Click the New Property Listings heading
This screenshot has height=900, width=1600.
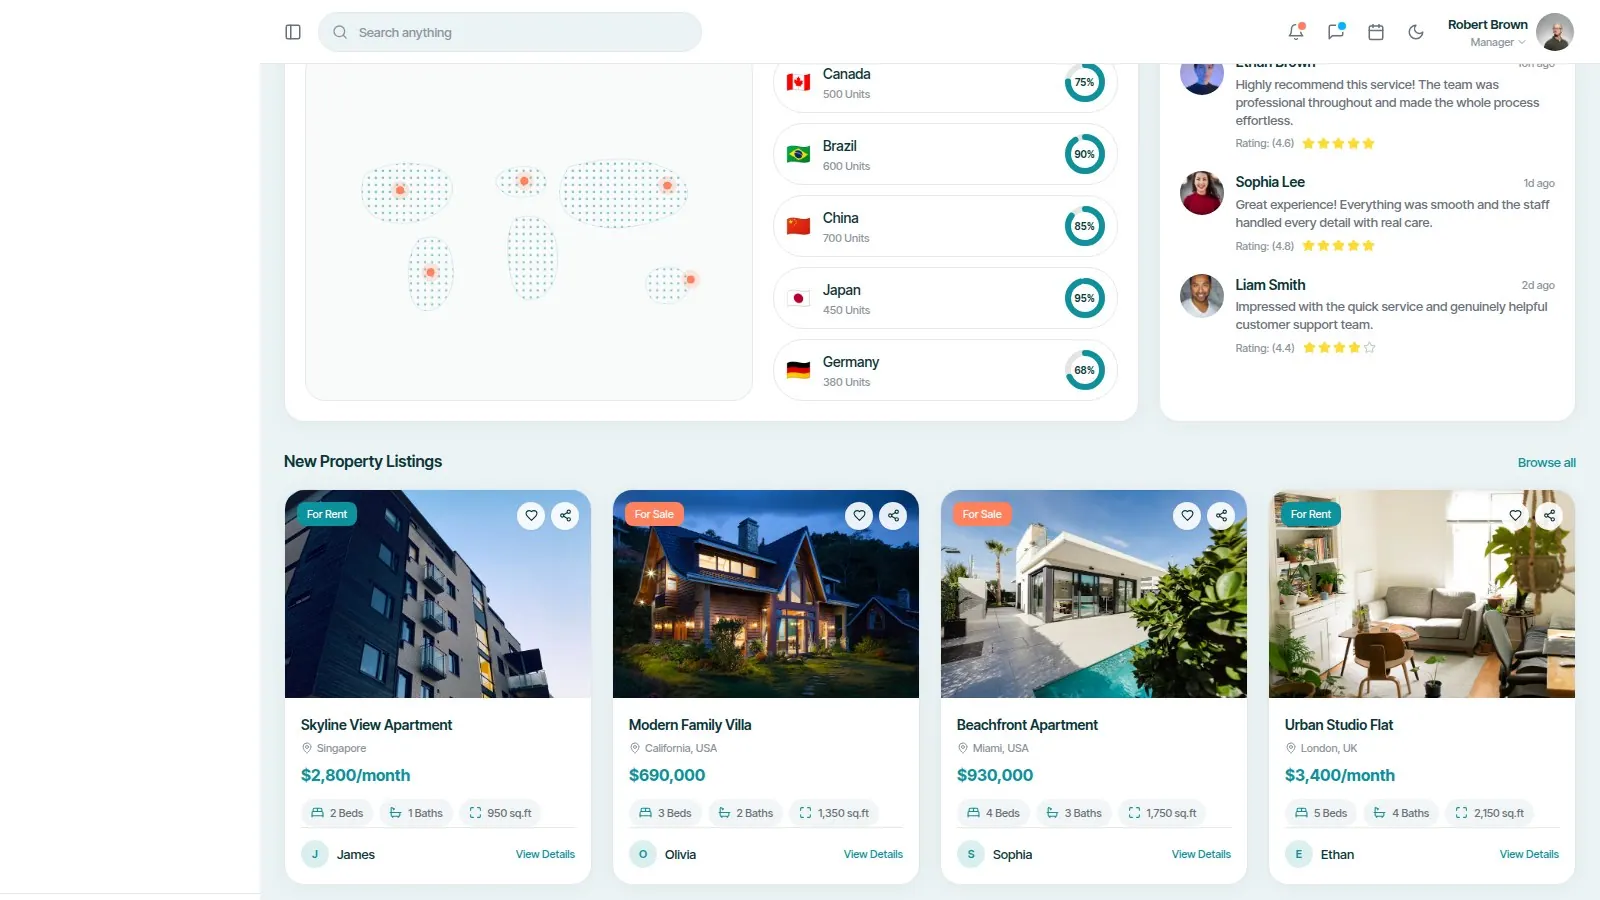pyautogui.click(x=363, y=461)
